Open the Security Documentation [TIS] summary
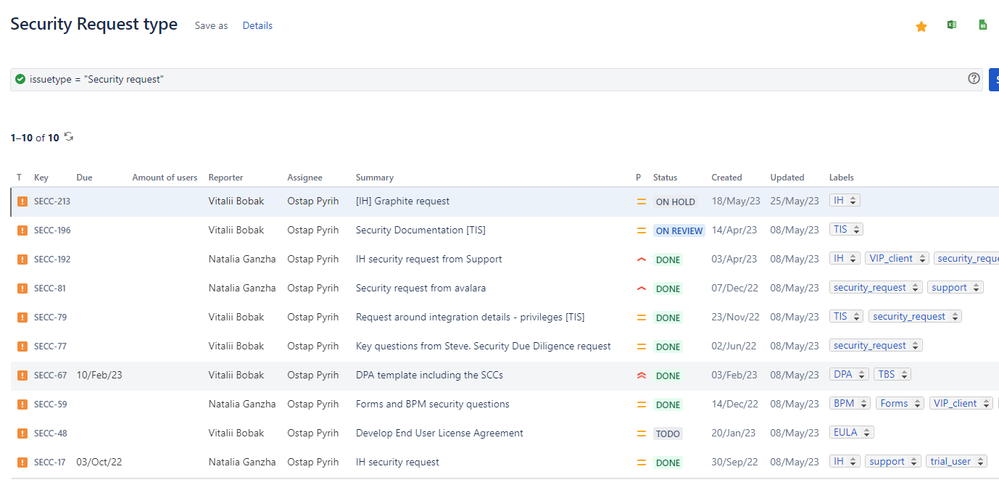The height and width of the screenshot is (490, 999). click(420, 230)
